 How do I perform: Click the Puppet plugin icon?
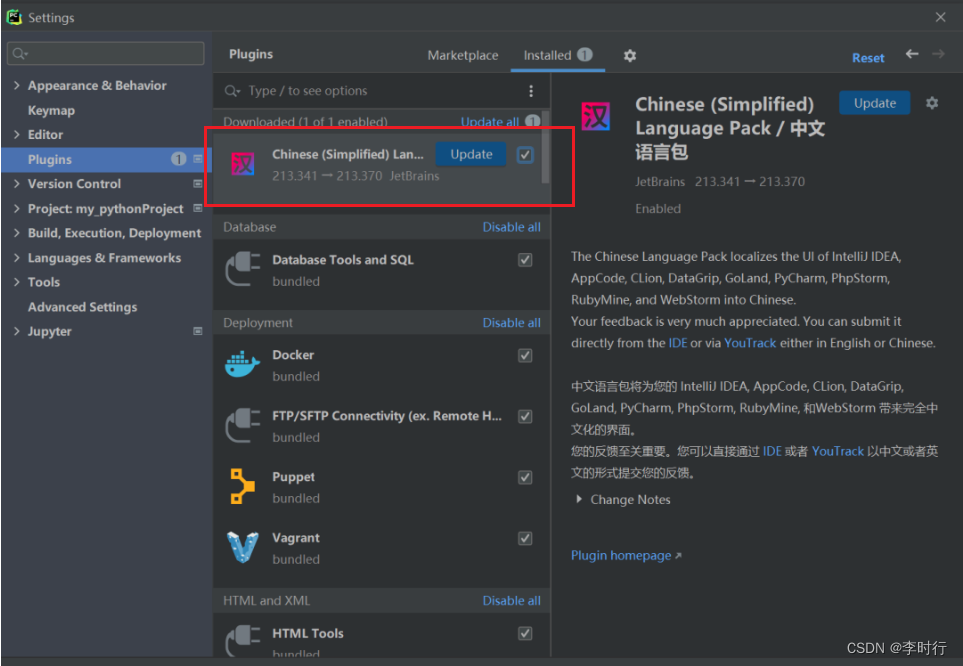(x=243, y=486)
